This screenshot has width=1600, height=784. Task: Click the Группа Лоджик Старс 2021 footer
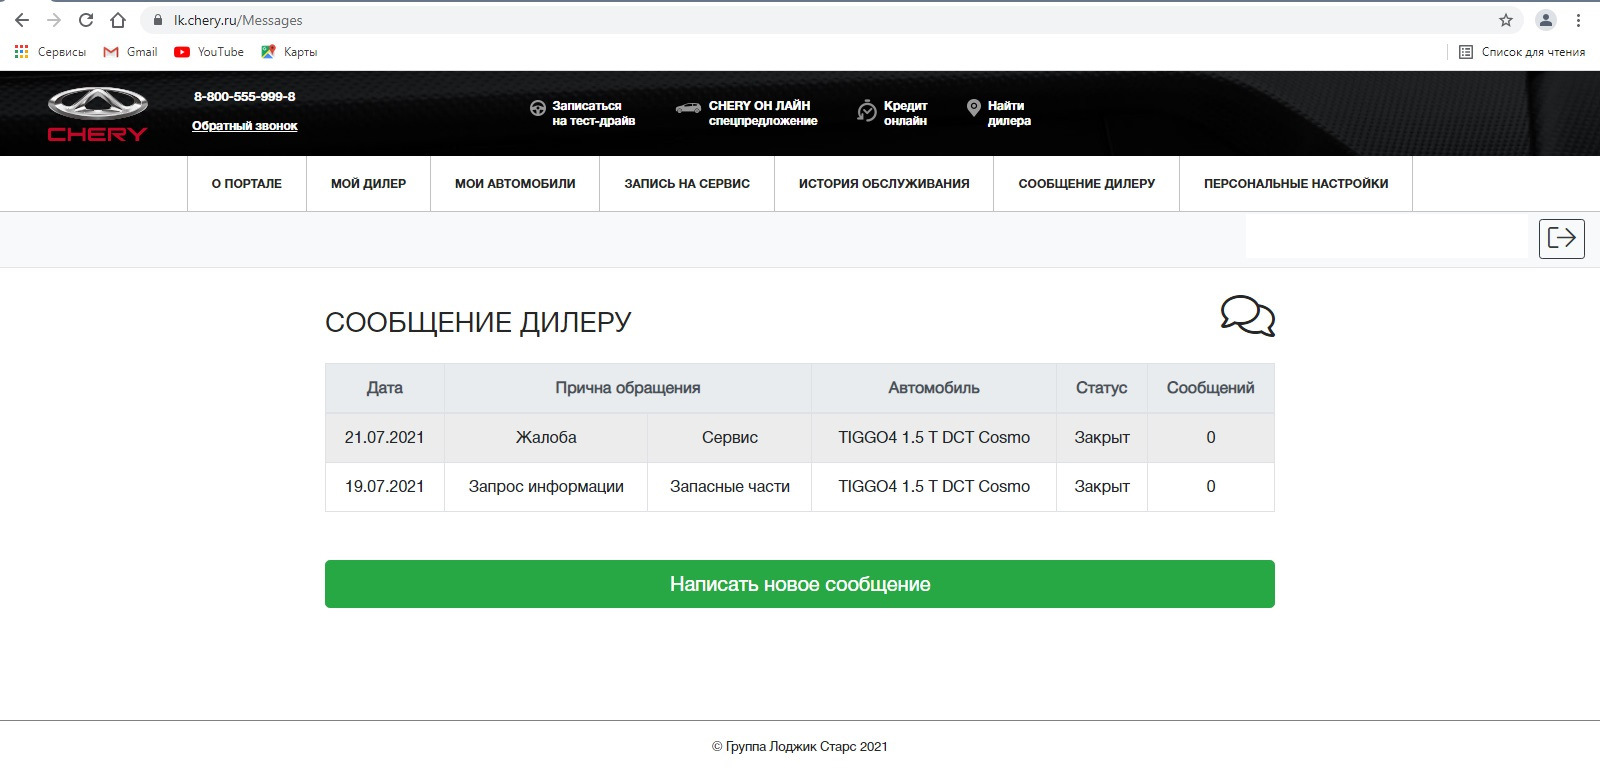800,746
